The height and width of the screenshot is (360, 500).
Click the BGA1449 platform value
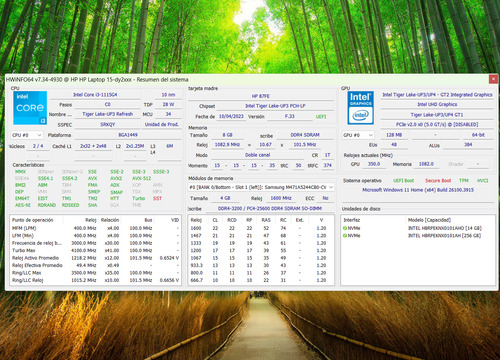point(128,135)
